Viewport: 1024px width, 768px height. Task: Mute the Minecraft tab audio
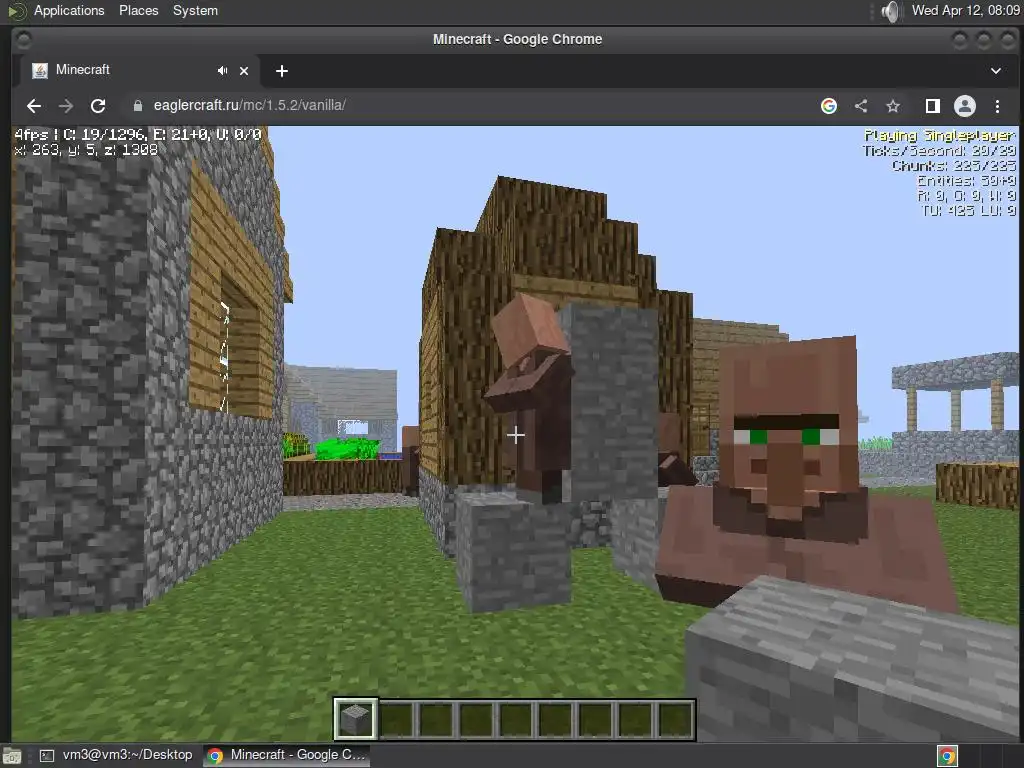click(223, 71)
